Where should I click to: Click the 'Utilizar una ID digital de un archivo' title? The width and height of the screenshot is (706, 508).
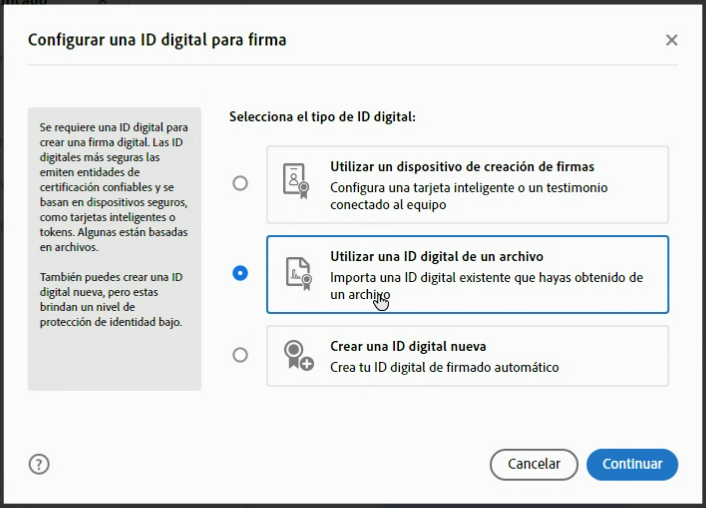[436, 257]
